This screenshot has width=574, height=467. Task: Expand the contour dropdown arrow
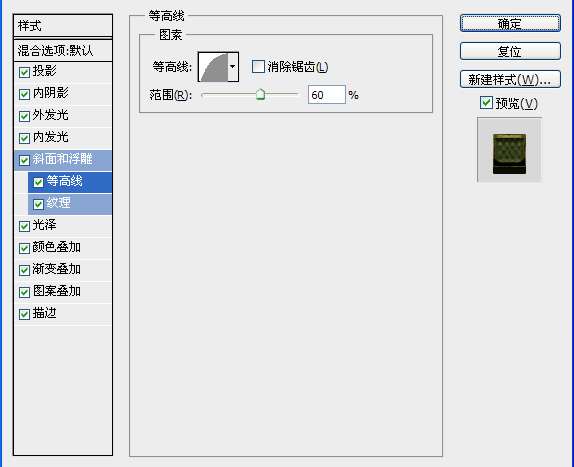point(233,67)
